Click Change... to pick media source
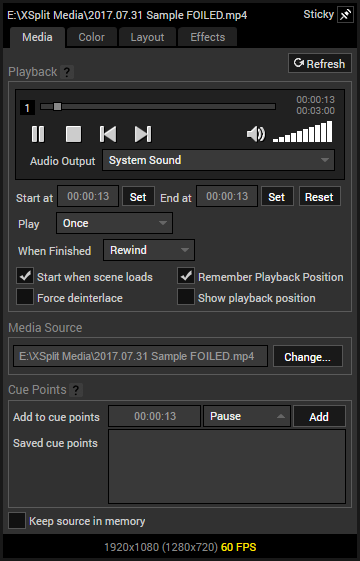 point(308,356)
